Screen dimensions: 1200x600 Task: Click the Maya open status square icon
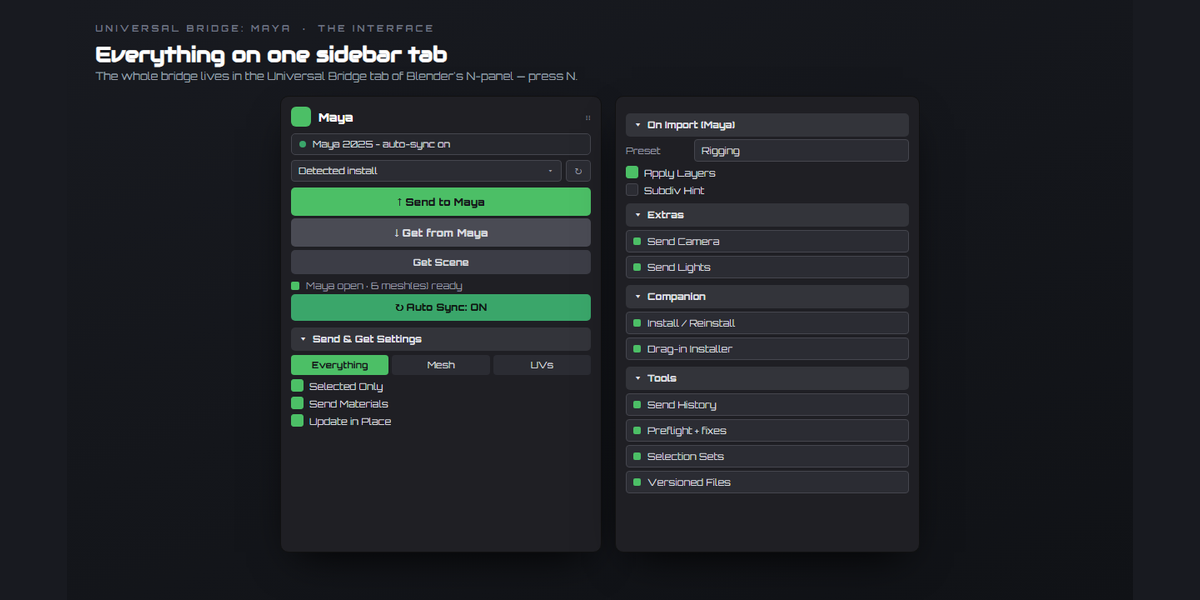coord(295,286)
